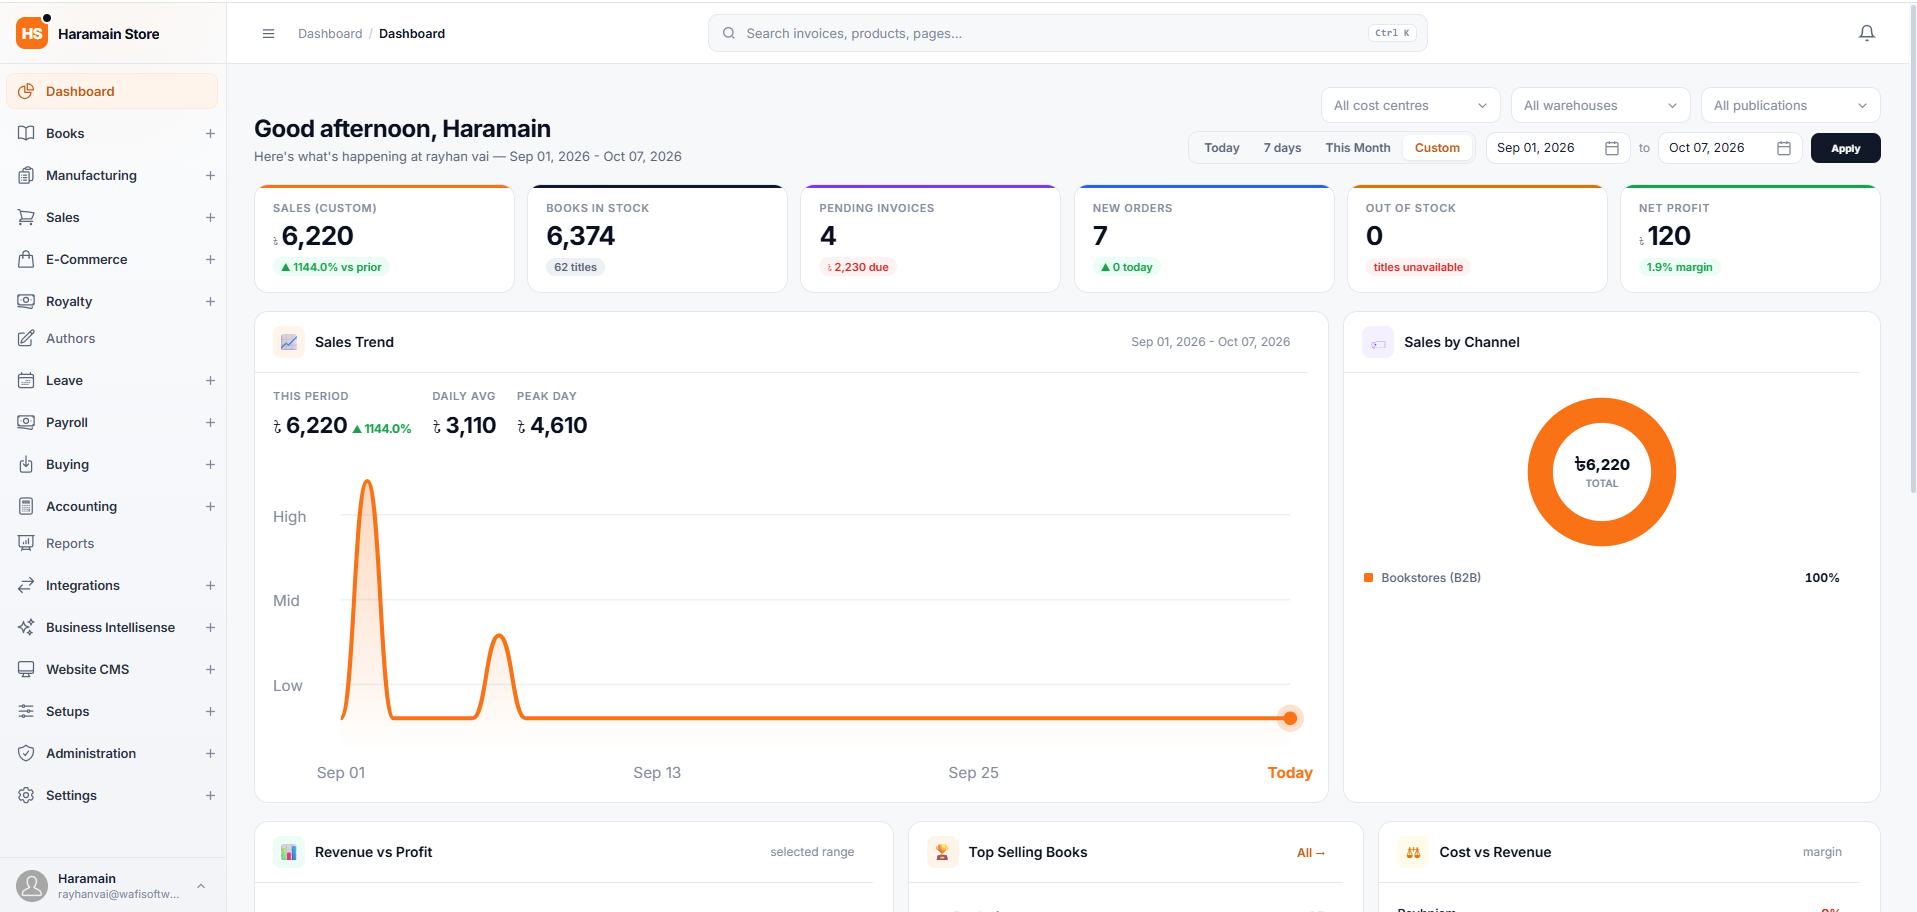Click the Integrations arrows icon
The width and height of the screenshot is (1917, 912).
(26, 585)
